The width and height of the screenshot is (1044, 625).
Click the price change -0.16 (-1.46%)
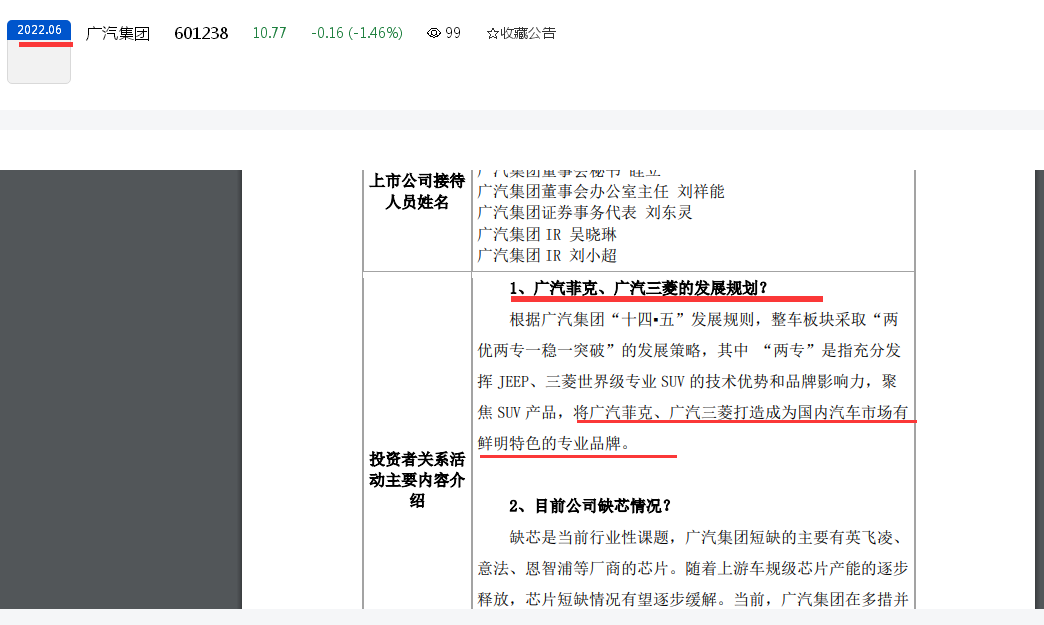357,33
